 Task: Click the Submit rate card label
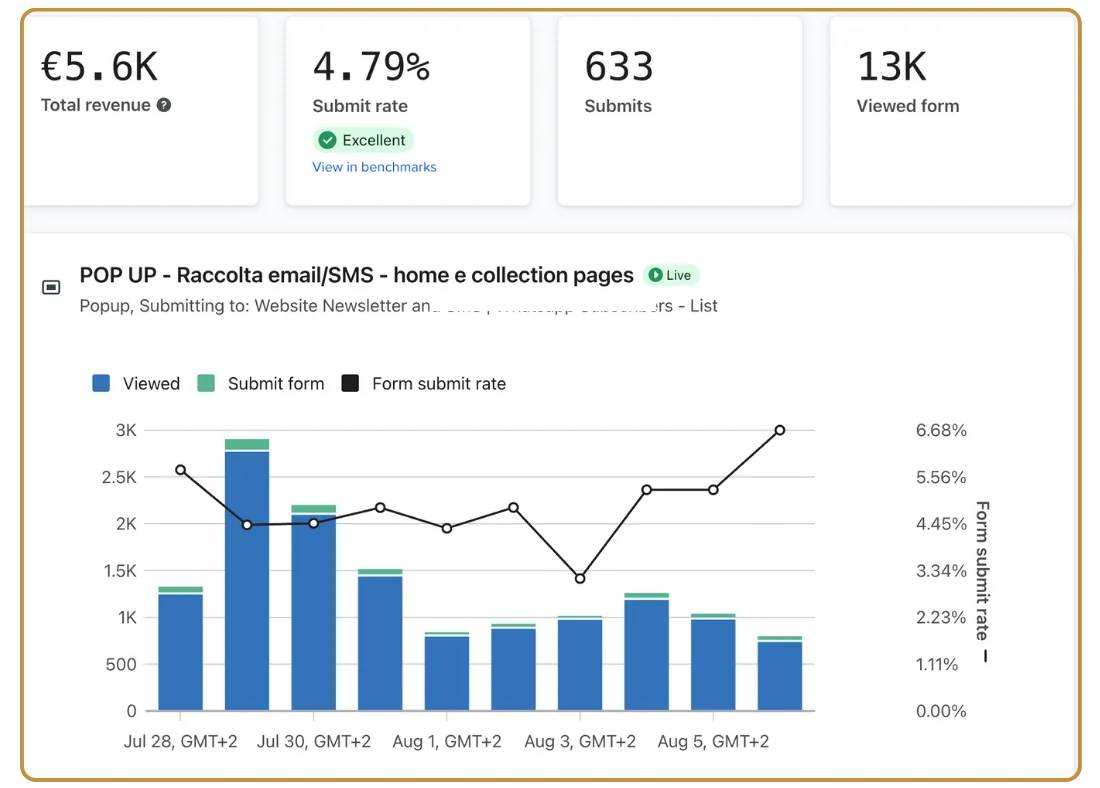tap(360, 106)
